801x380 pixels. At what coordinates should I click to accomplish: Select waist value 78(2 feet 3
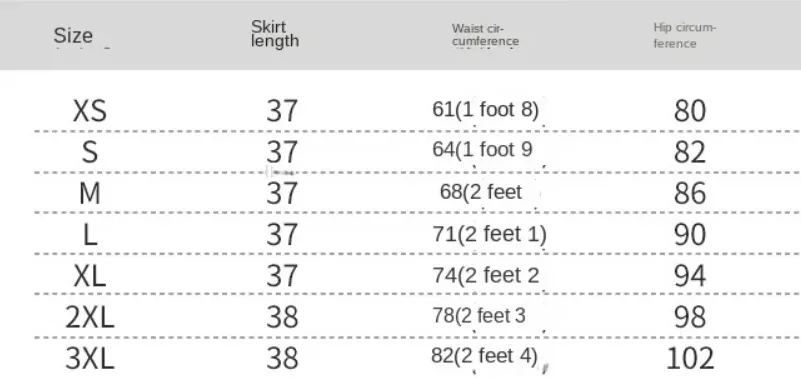pyautogui.click(x=479, y=316)
